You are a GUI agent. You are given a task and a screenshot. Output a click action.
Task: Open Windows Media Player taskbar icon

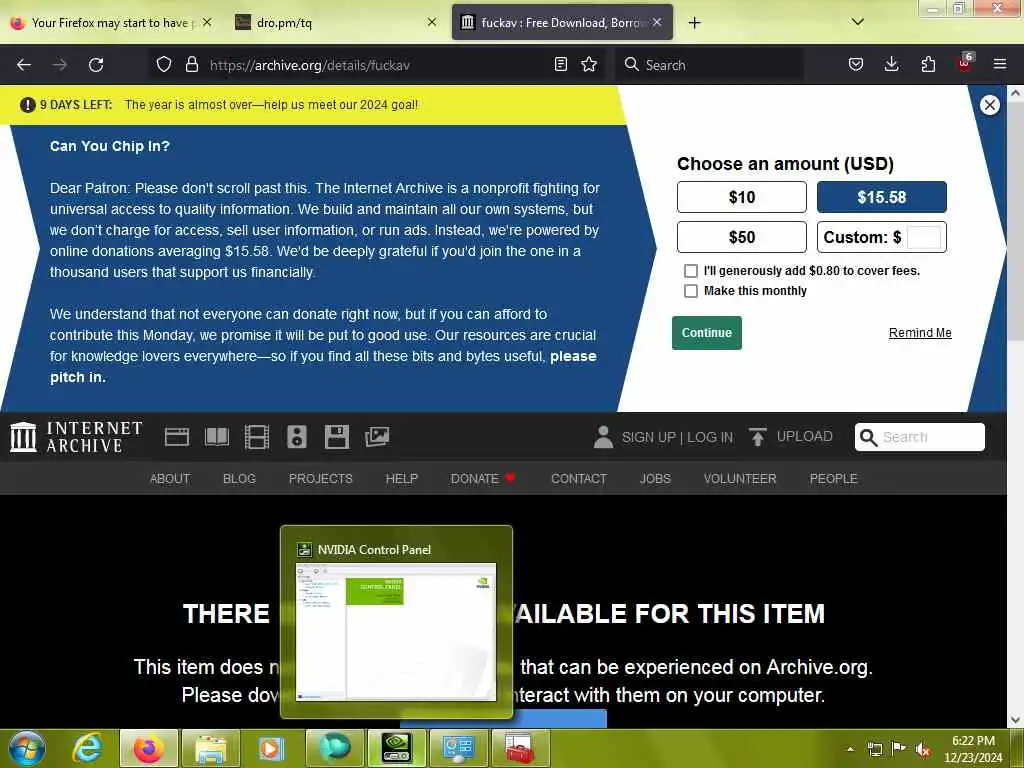pyautogui.click(x=272, y=748)
